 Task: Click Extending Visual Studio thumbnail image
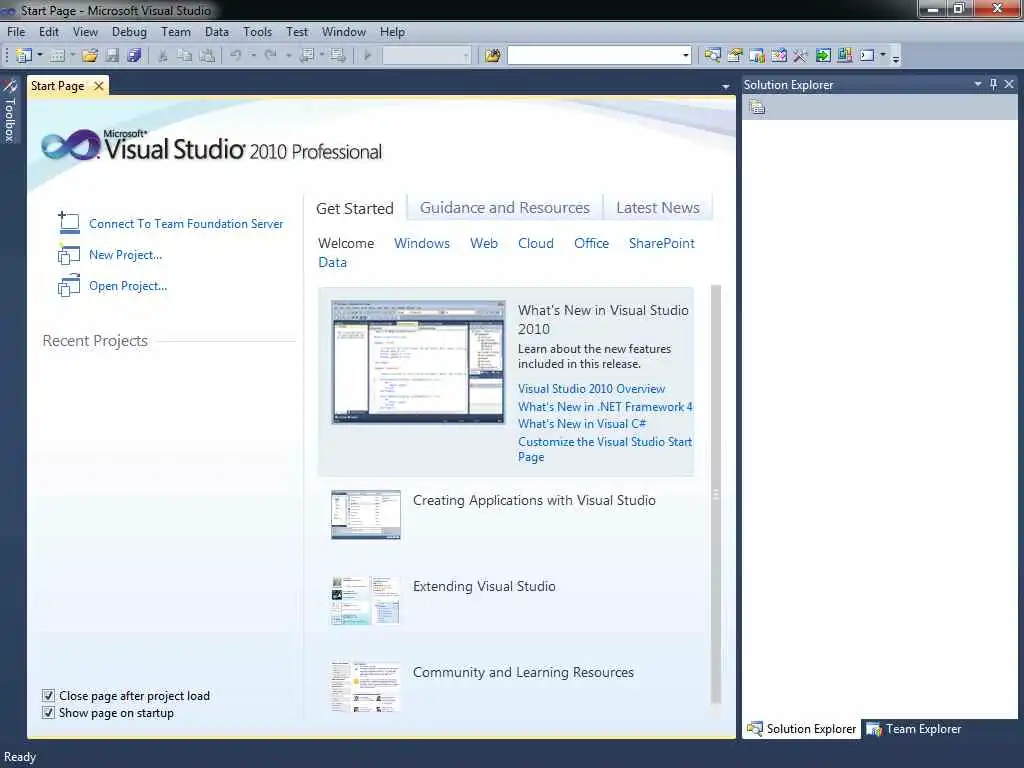point(366,601)
